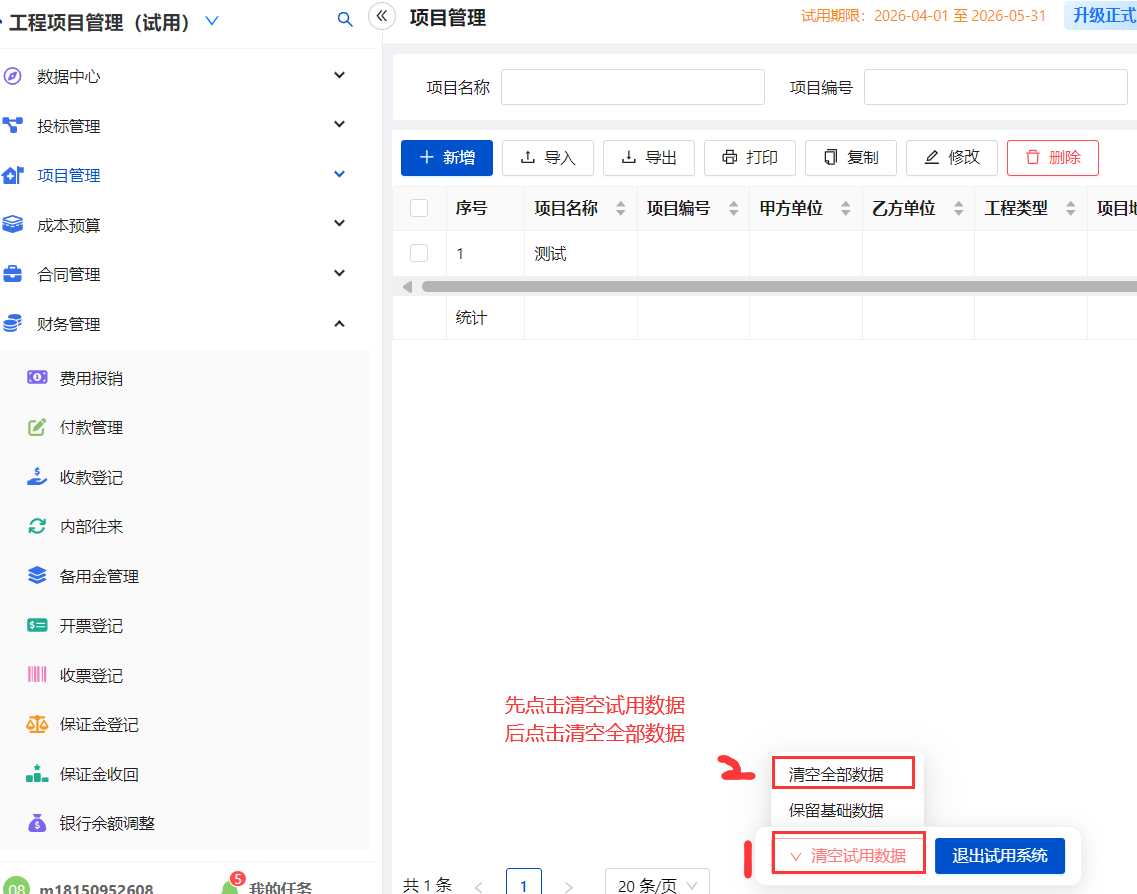Open the 20 条/页 page size dropdown
Viewport: 1137px width, 894px height.
click(x=657, y=883)
